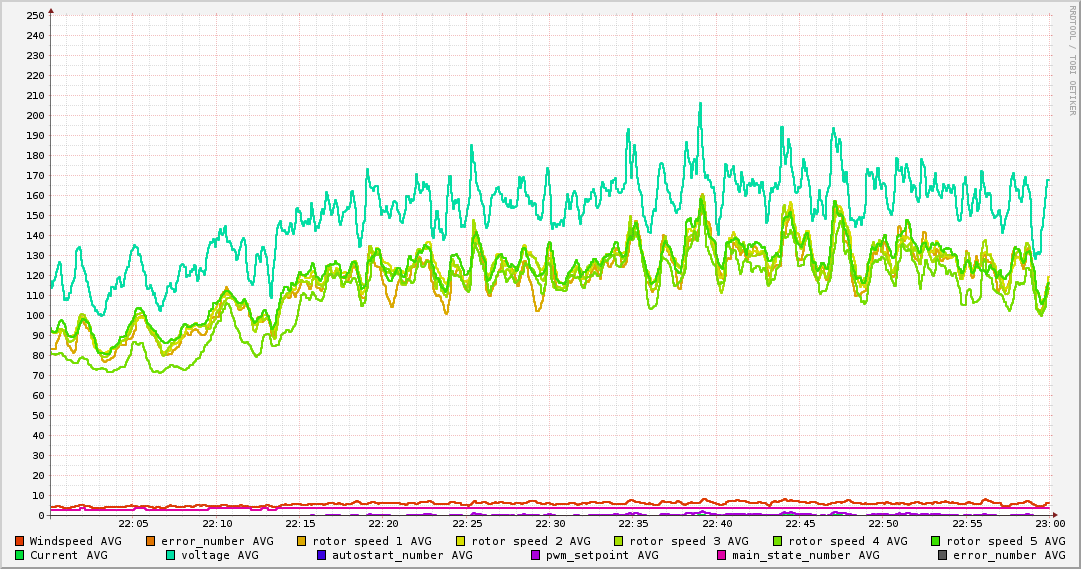Click the 22:25 time axis label
This screenshot has height=569, width=1081.
point(467,524)
